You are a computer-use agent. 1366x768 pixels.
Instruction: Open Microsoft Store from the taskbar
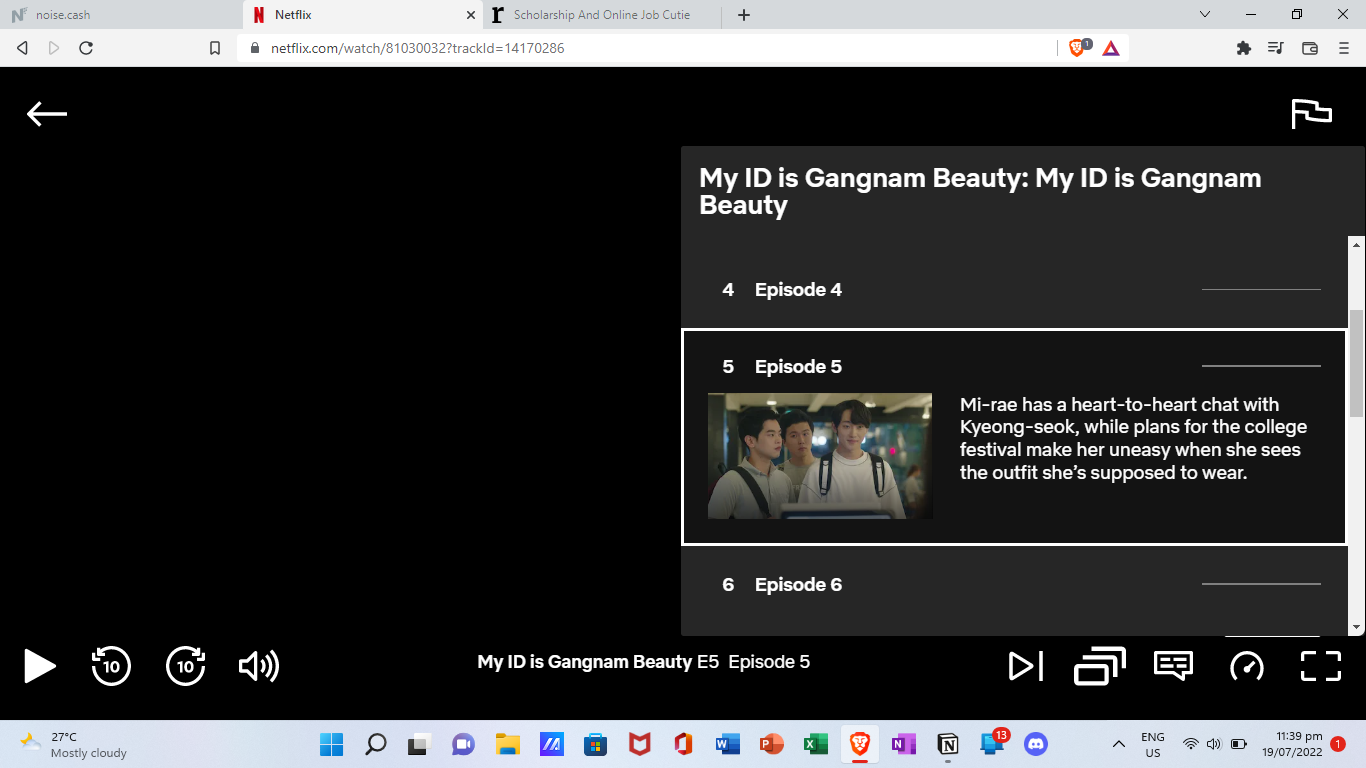595,744
